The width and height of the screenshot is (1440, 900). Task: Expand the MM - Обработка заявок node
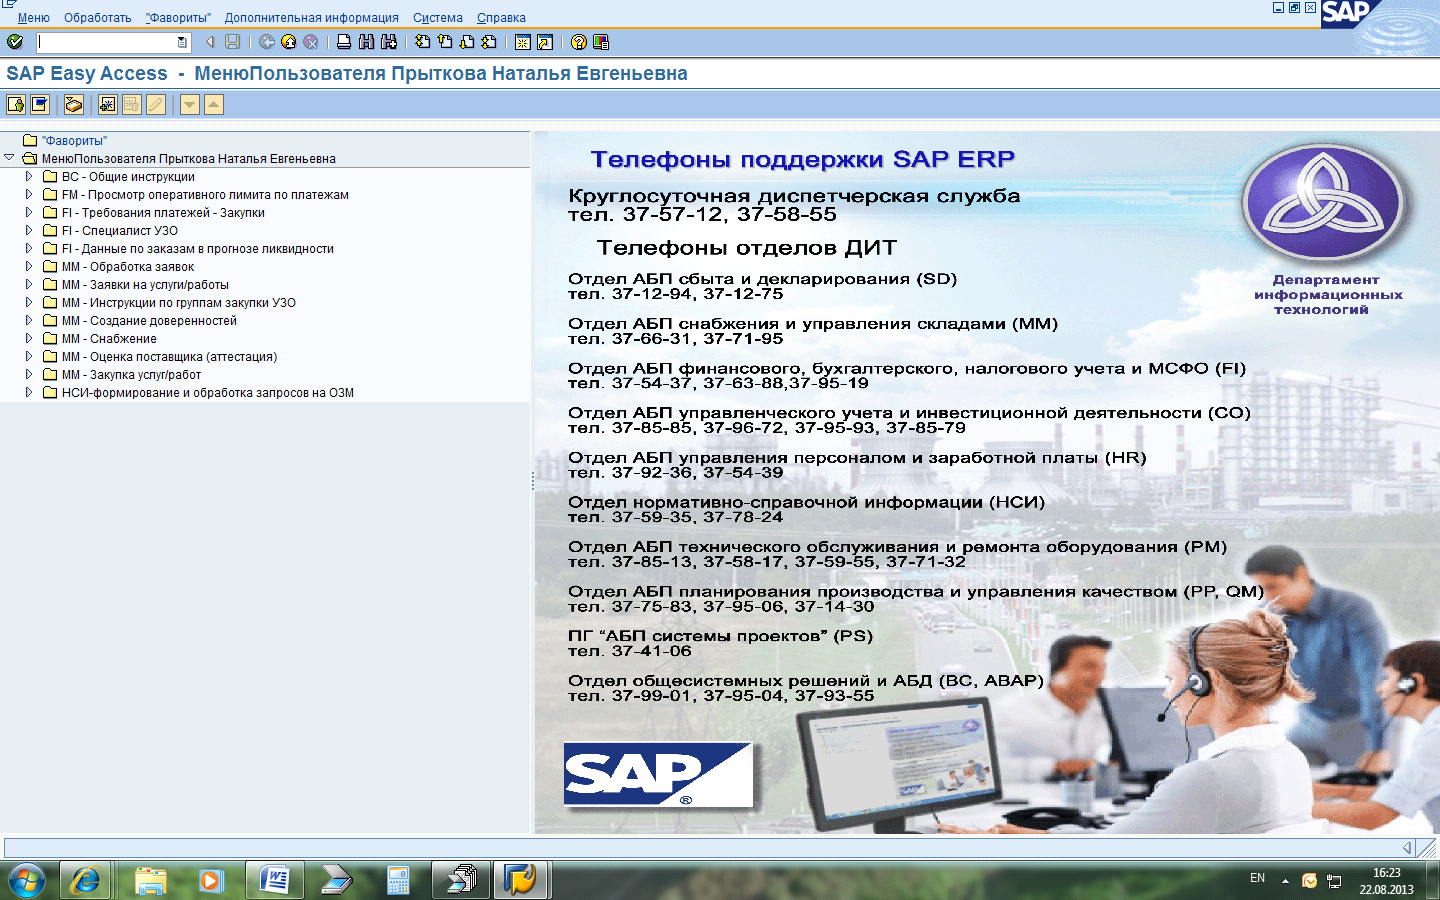point(29,266)
